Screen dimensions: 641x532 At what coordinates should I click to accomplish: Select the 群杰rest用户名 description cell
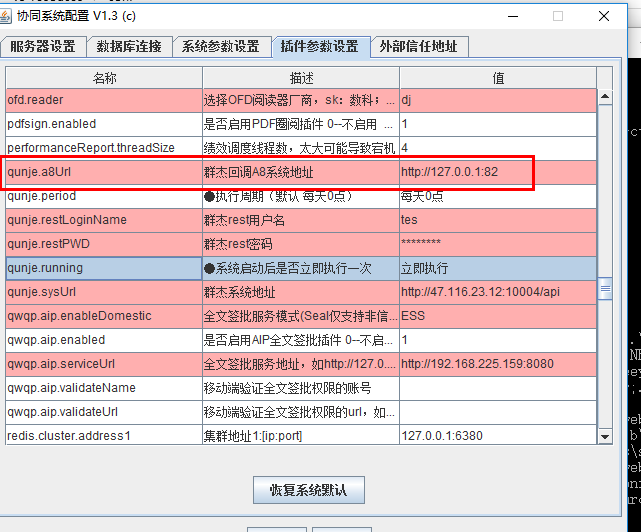click(x=301, y=220)
